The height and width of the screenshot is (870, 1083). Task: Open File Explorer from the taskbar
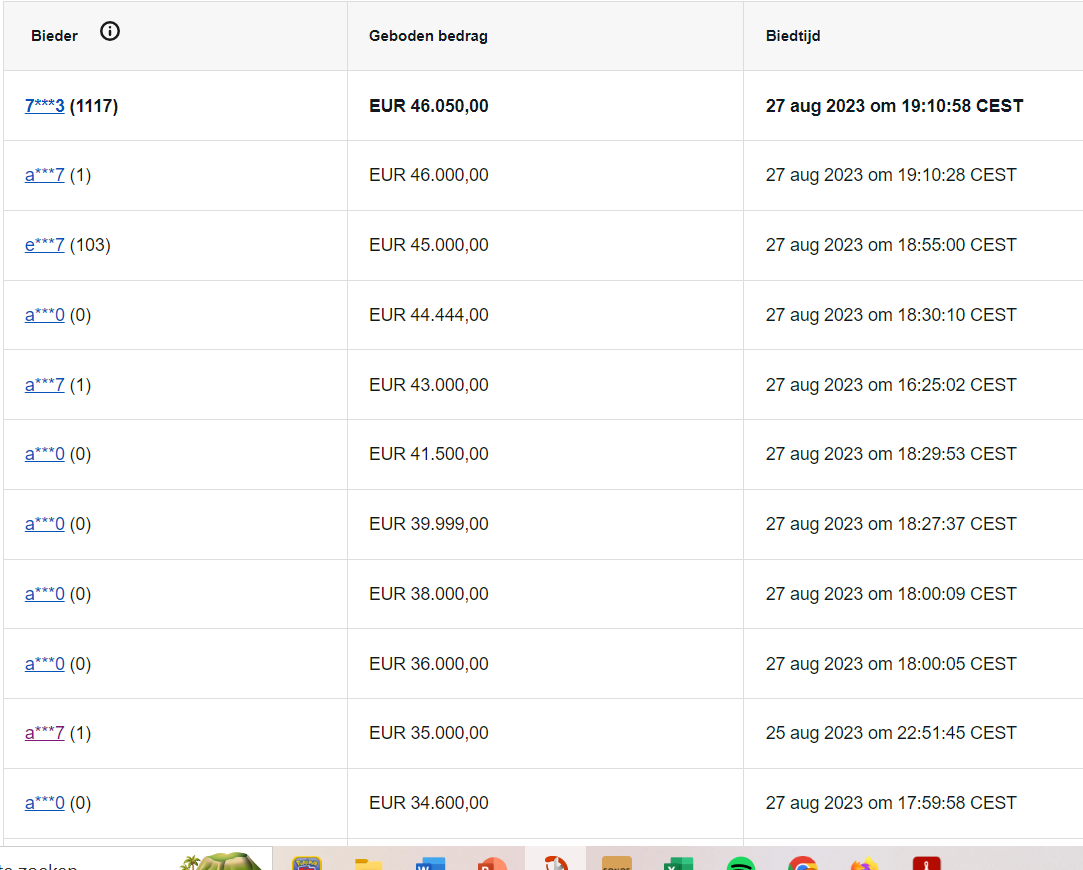[369, 863]
